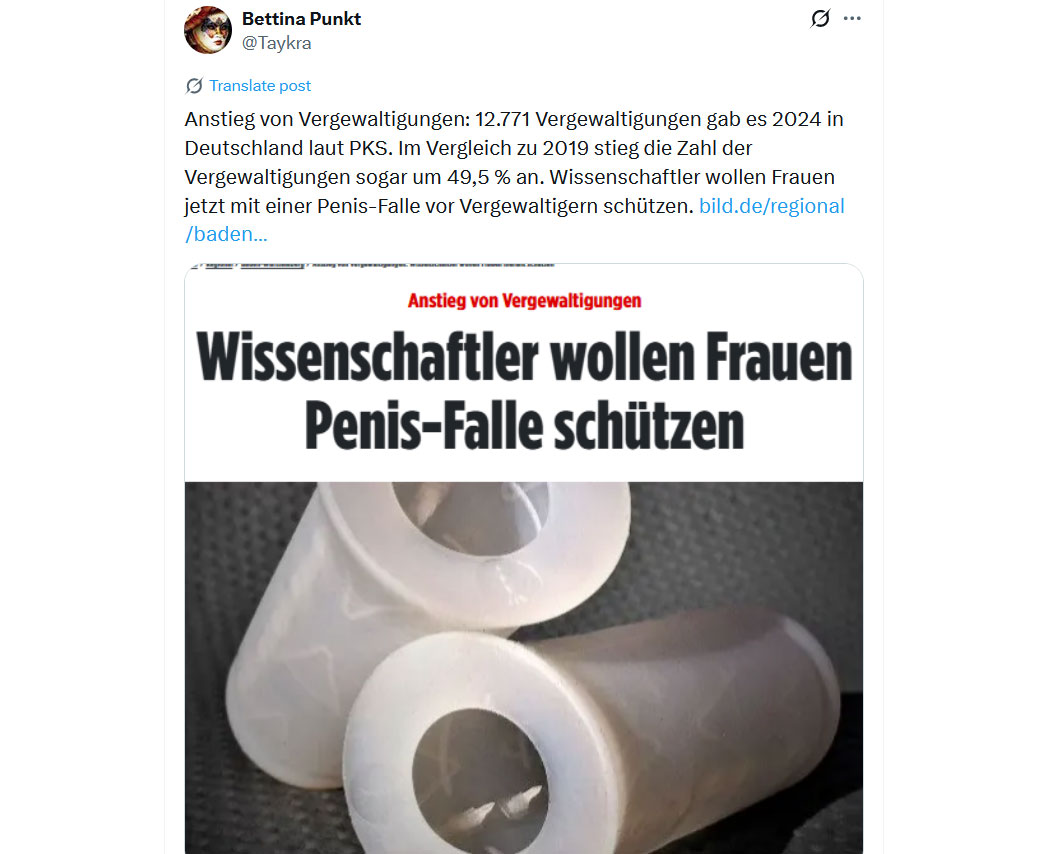
Task: Click the Translate post link
Action: click(x=260, y=86)
